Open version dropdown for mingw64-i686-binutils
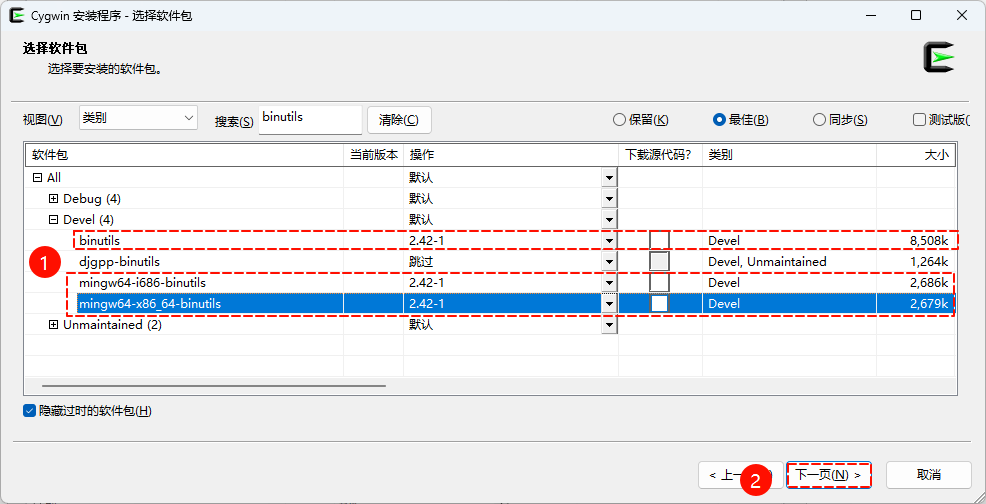This screenshot has height=504, width=986. point(609,283)
